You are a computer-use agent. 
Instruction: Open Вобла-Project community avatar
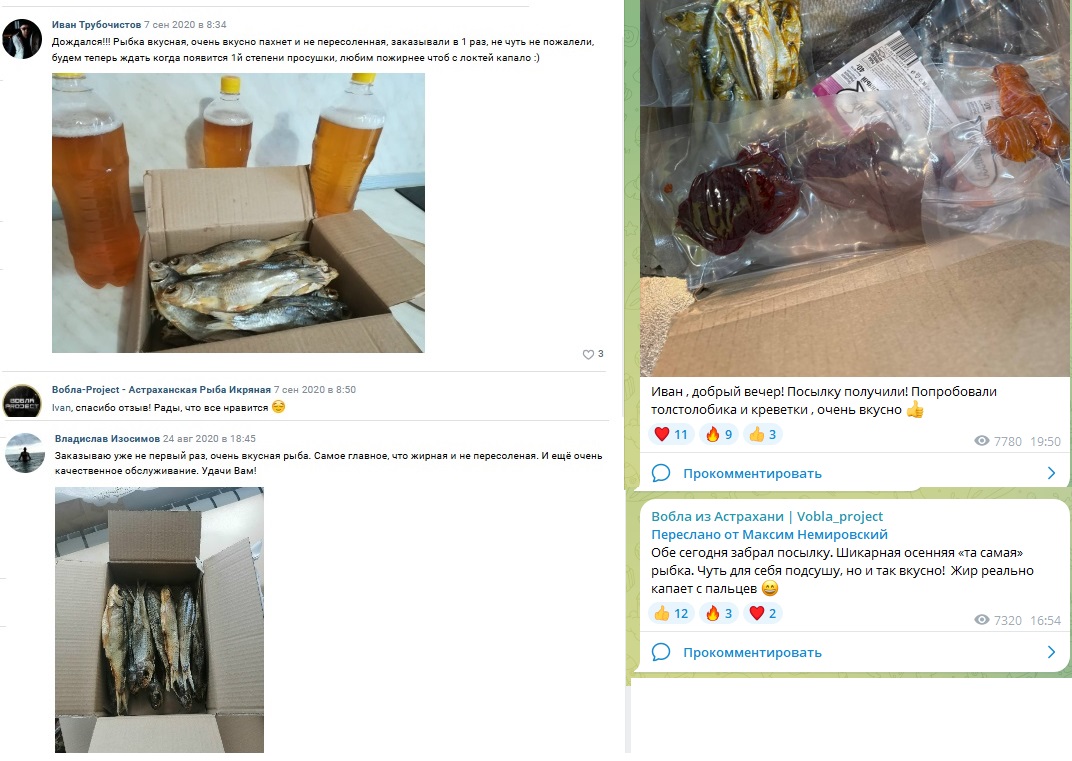(x=22, y=401)
